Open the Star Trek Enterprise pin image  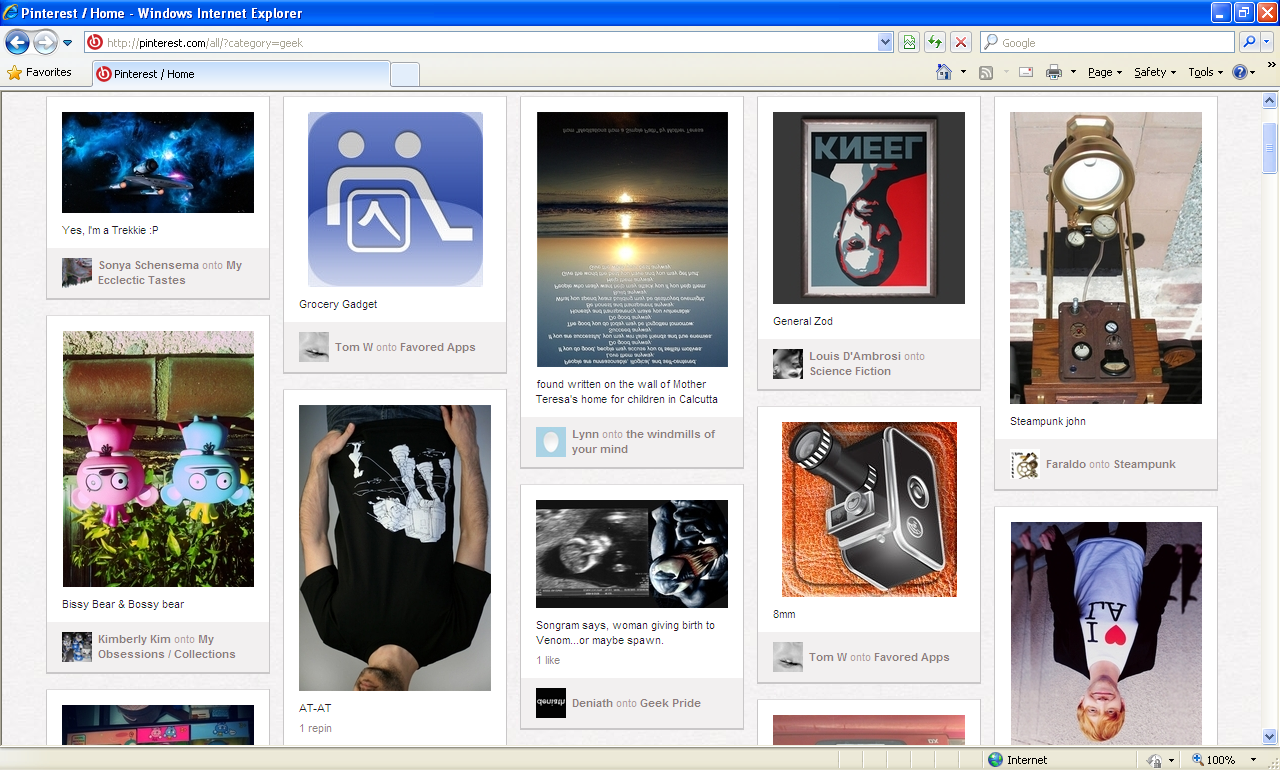(158, 162)
